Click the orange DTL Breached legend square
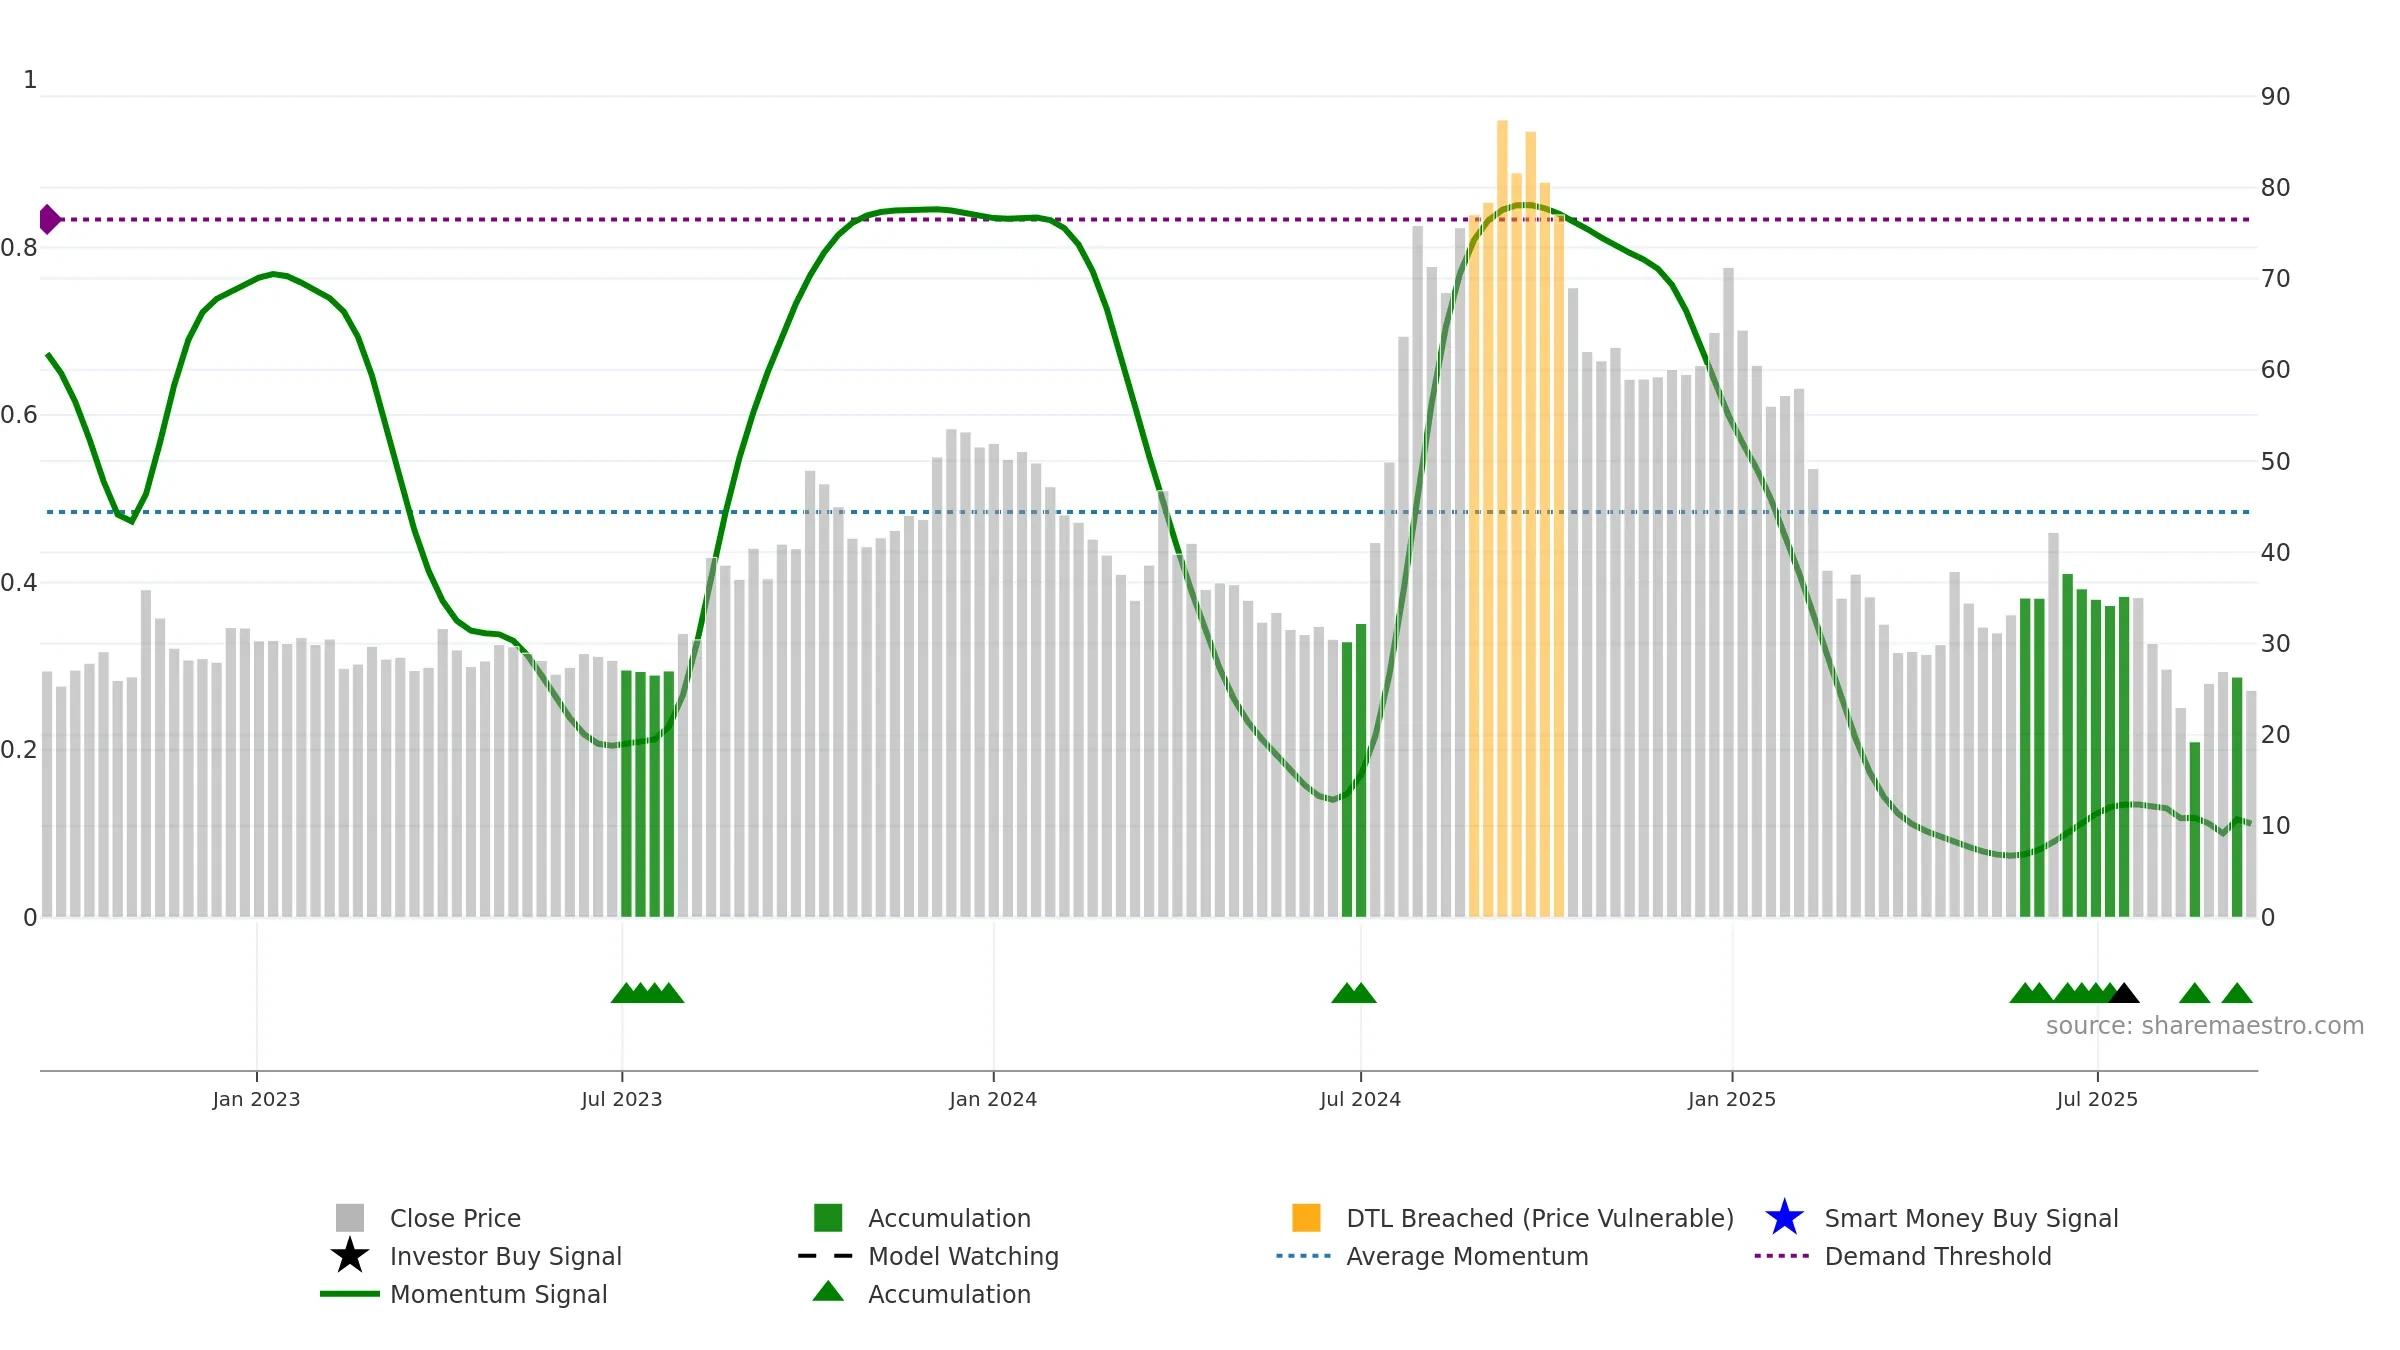This screenshot has height=1350, width=2400. click(x=1306, y=1217)
